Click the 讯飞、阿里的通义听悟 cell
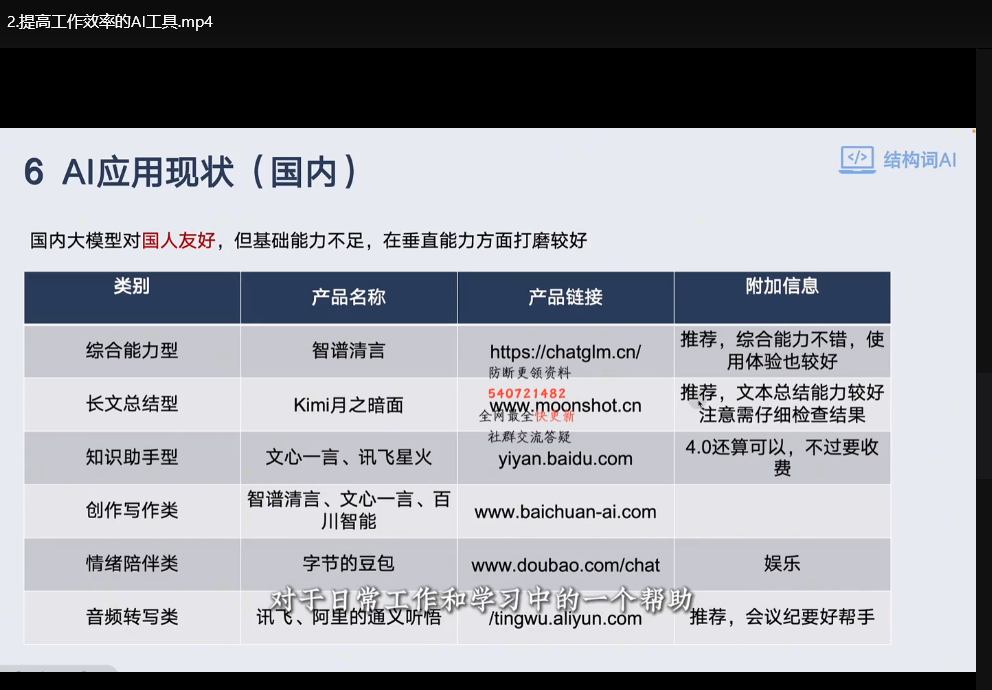 click(x=349, y=617)
